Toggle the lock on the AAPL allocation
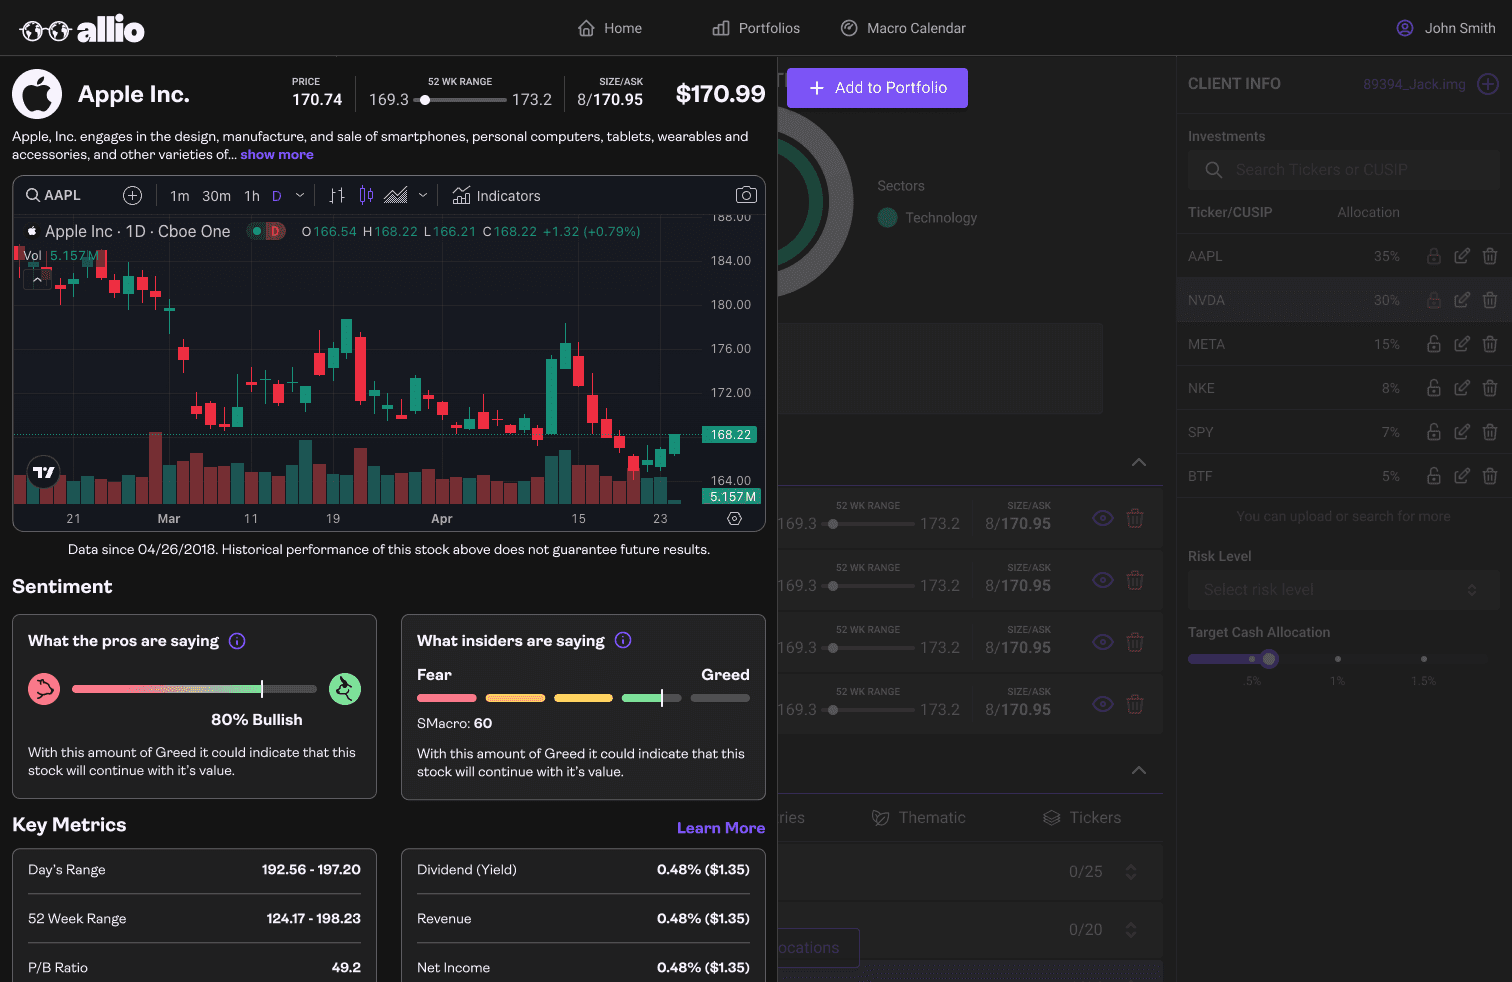This screenshot has width=1512, height=982. coord(1434,256)
